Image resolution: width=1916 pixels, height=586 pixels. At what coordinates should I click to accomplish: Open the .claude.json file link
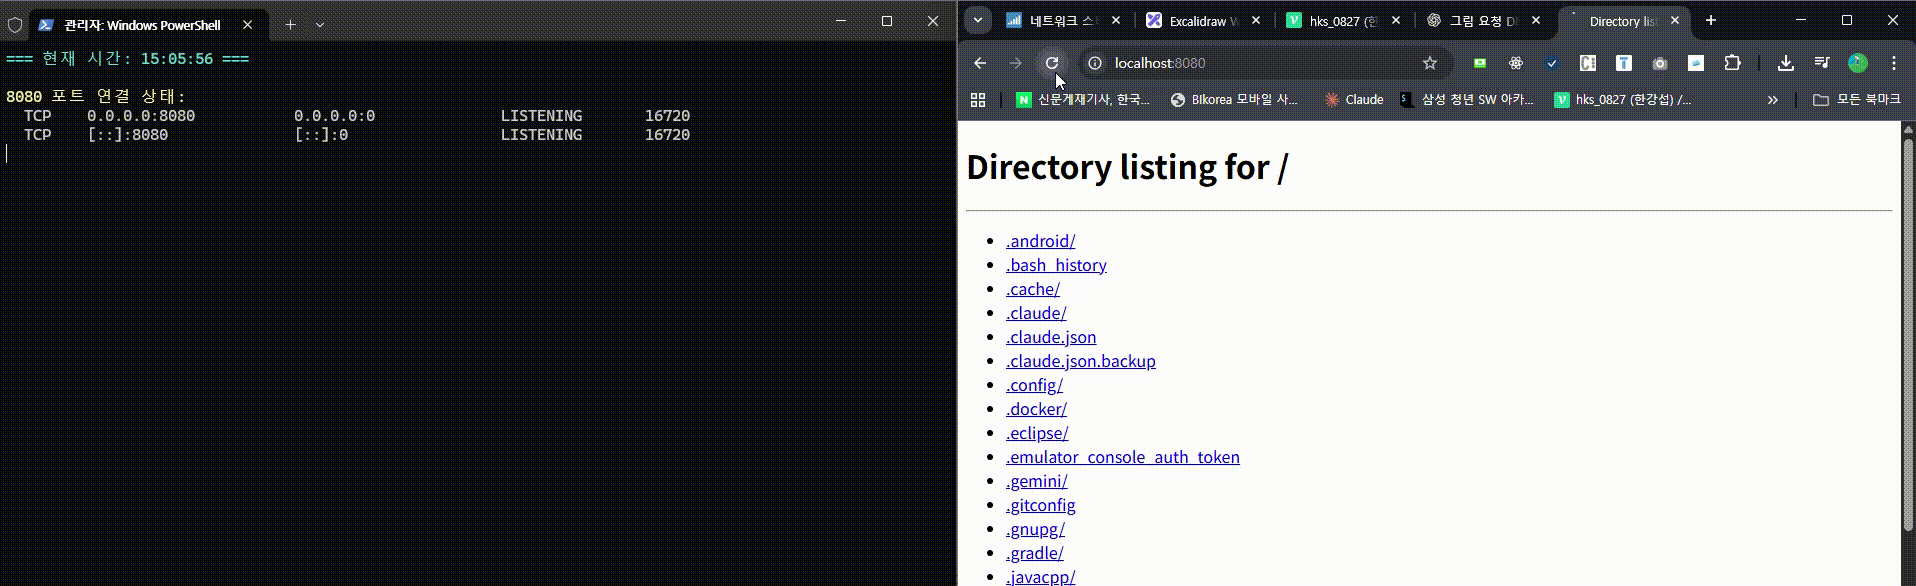click(x=1051, y=337)
